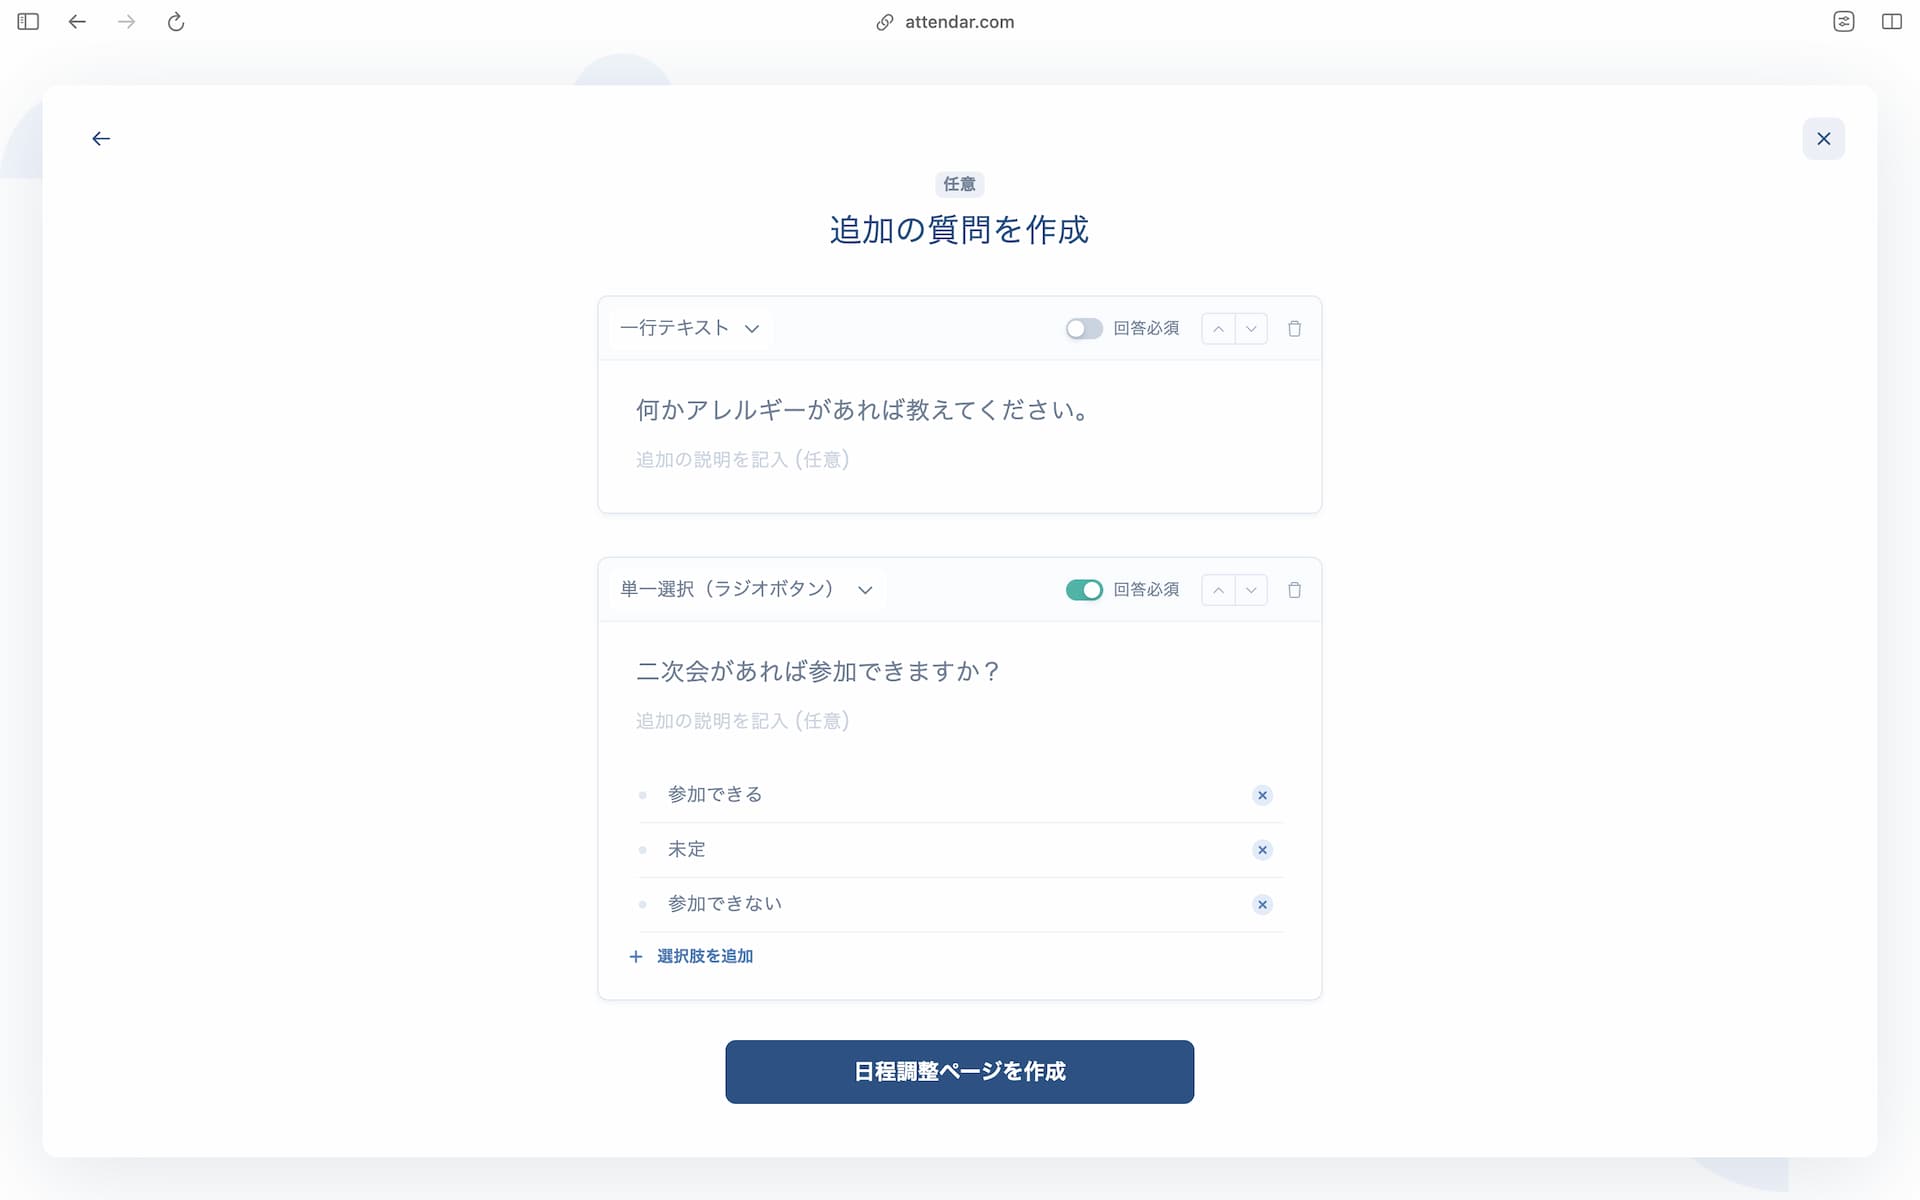Open the browser extension icon at top right

coord(1843,22)
